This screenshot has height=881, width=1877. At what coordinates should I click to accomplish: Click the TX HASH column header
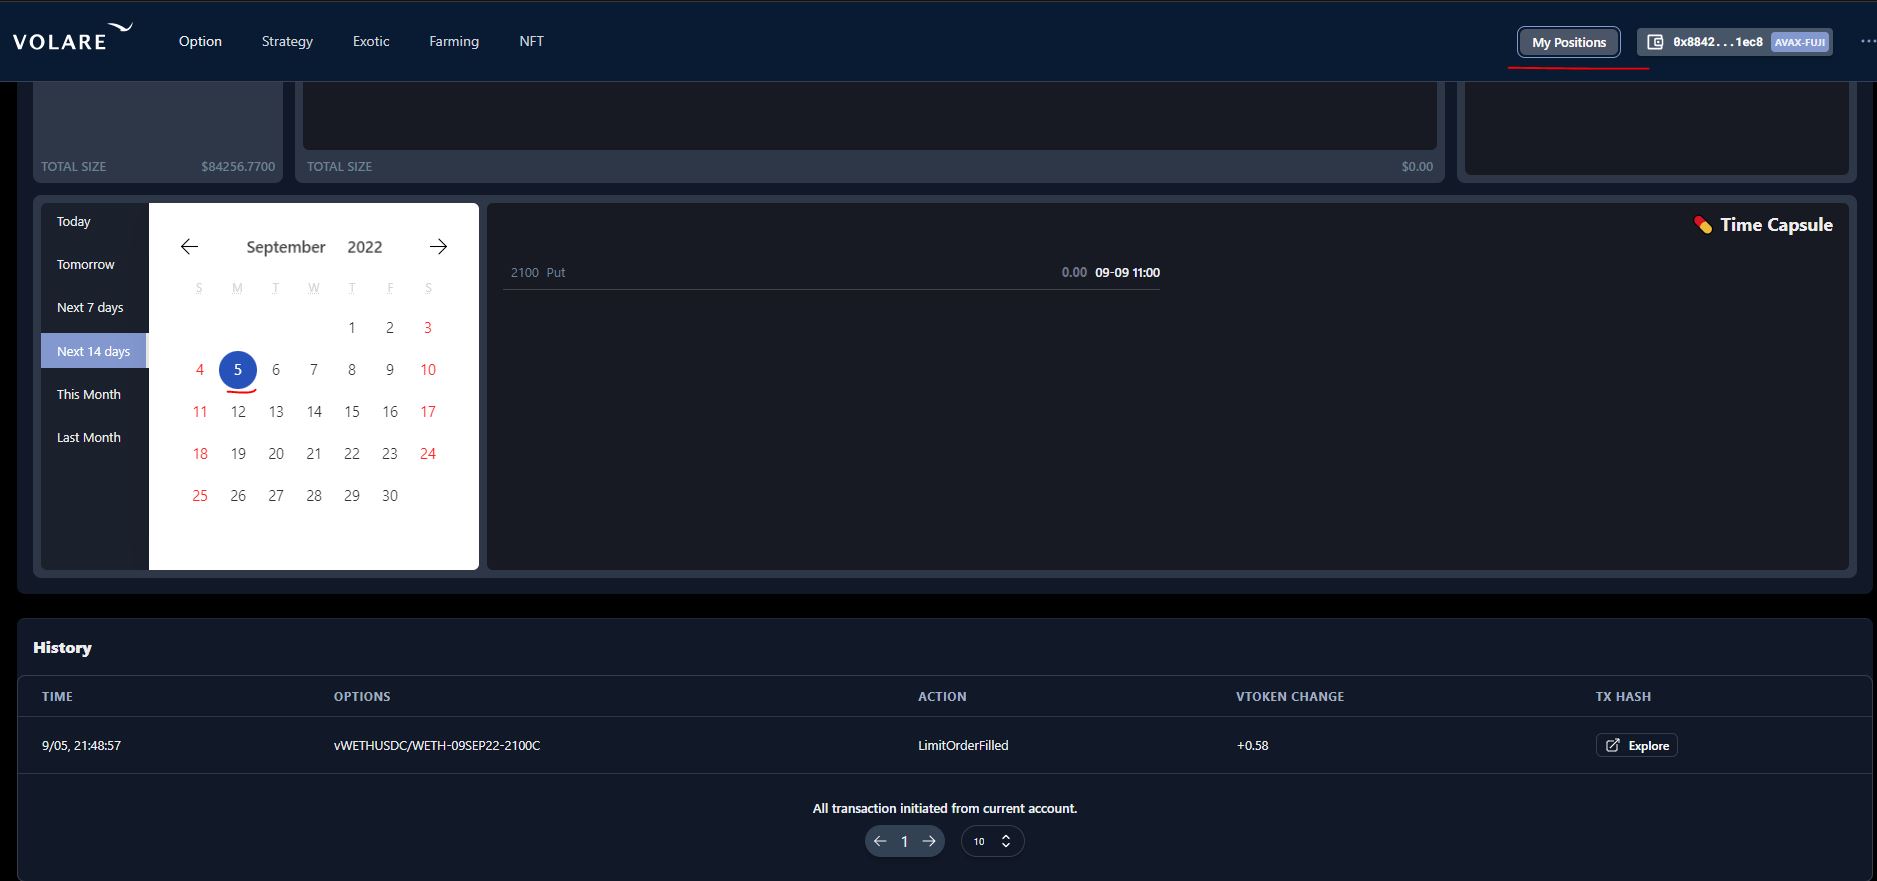click(x=1623, y=696)
